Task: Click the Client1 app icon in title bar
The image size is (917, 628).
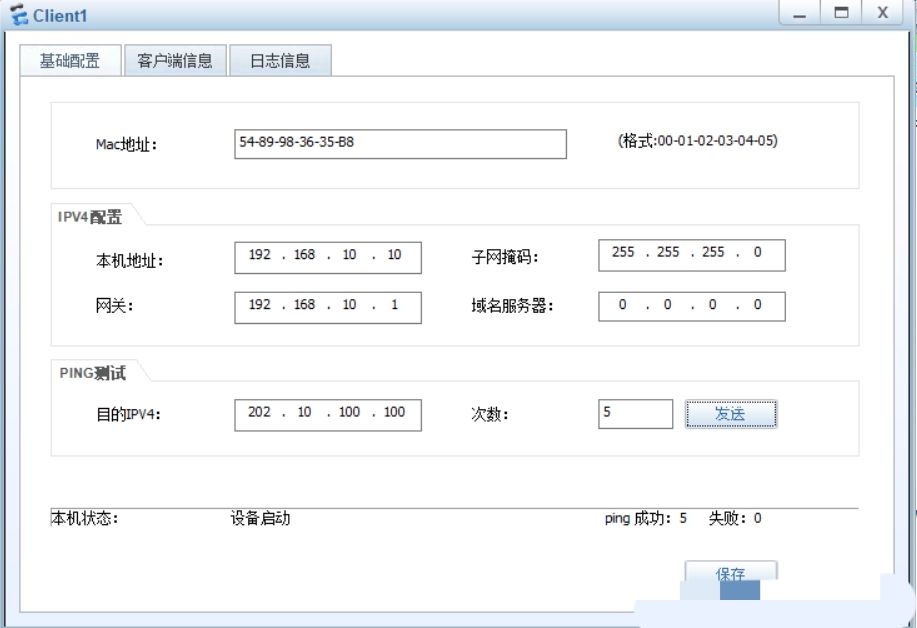Action: click(x=19, y=15)
